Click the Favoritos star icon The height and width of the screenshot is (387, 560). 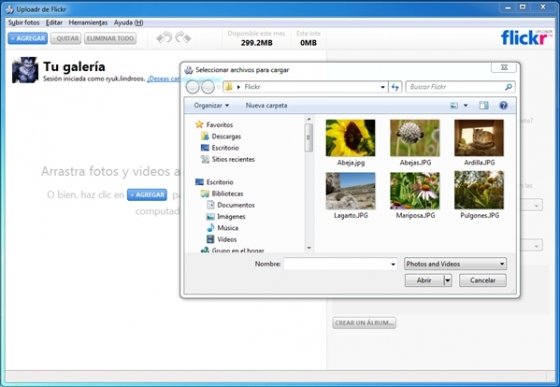pyautogui.click(x=199, y=124)
